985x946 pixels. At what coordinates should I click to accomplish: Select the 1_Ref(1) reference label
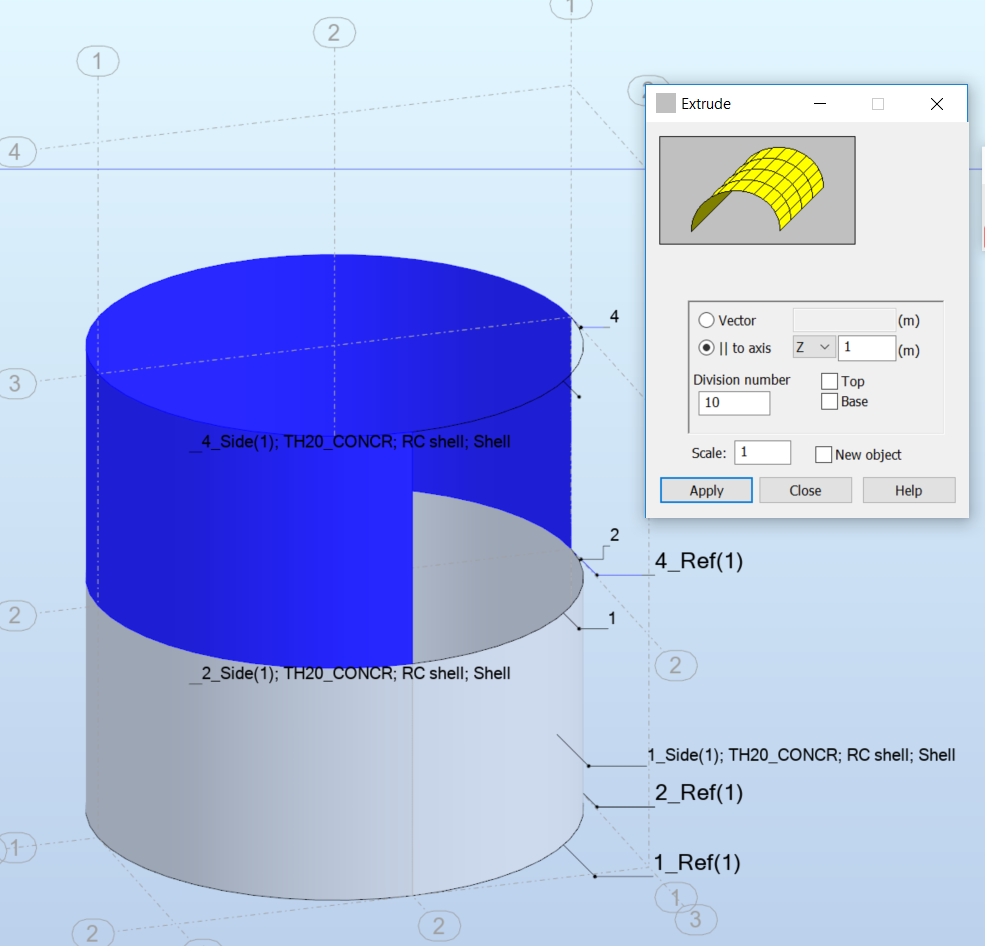[696, 862]
